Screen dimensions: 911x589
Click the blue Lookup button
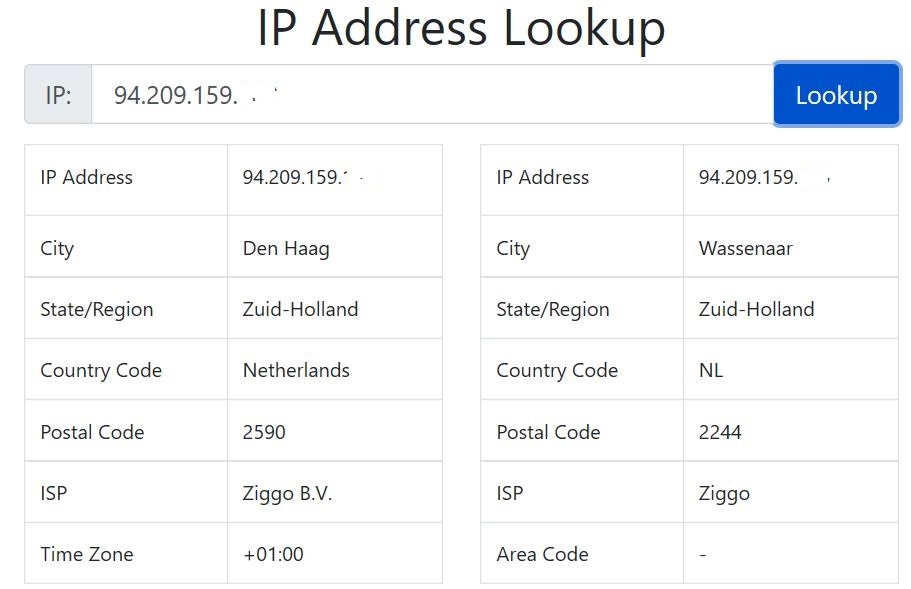click(836, 95)
